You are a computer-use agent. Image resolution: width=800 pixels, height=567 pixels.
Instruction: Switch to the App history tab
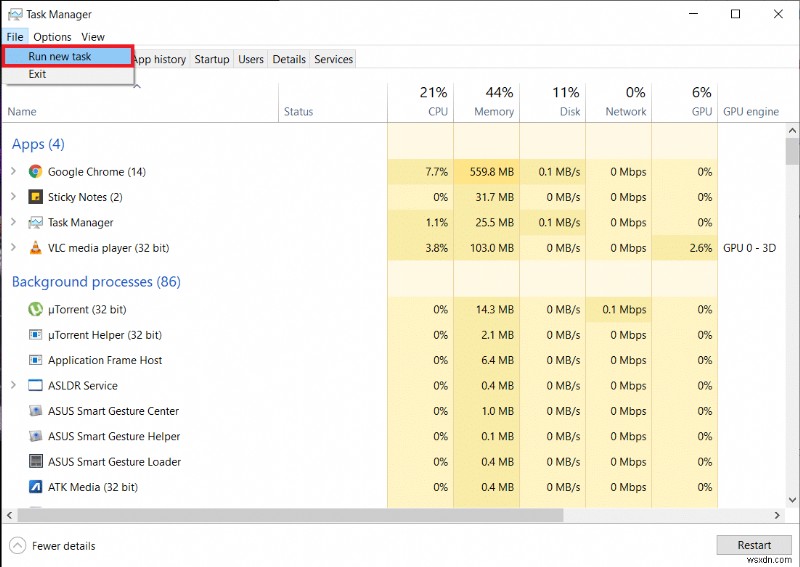(x=161, y=59)
